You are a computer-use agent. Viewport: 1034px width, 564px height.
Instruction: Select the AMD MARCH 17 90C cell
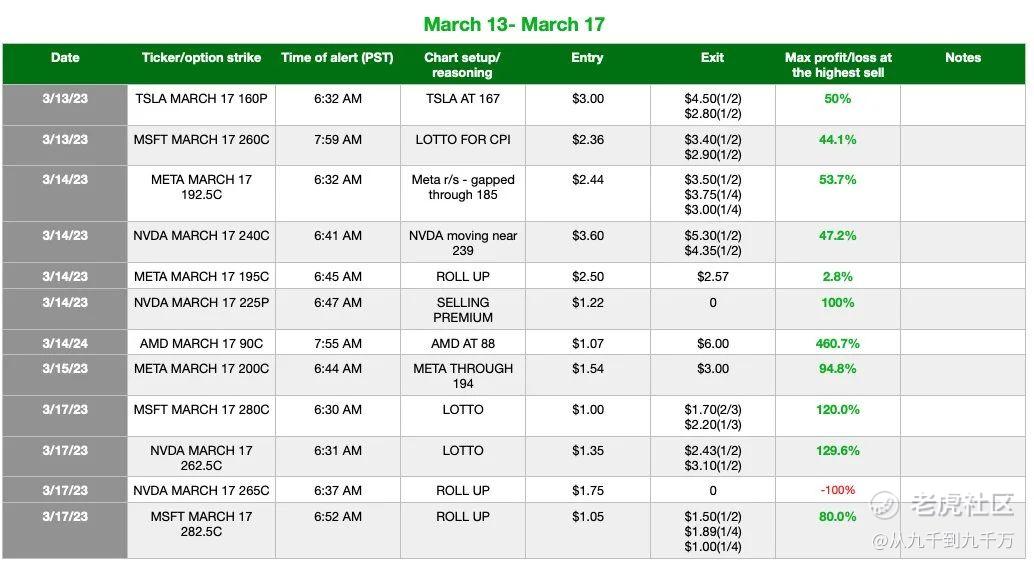[201, 343]
